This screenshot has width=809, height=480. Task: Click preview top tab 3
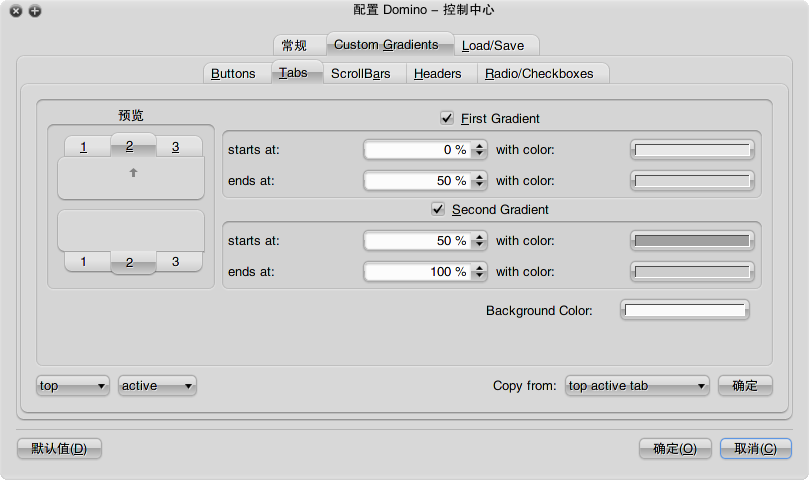pos(179,147)
